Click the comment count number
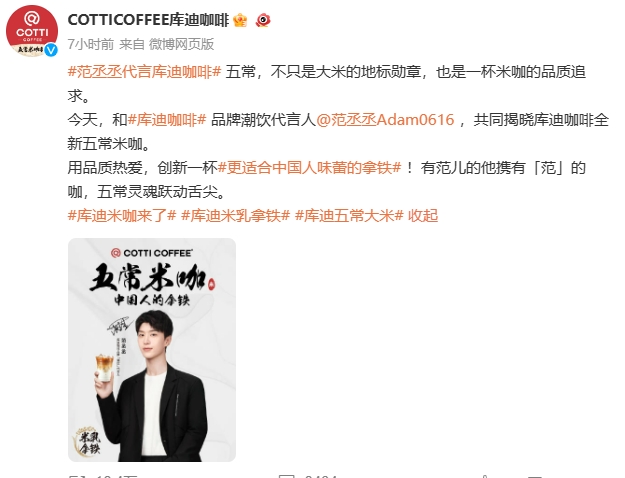 click(x=321, y=476)
